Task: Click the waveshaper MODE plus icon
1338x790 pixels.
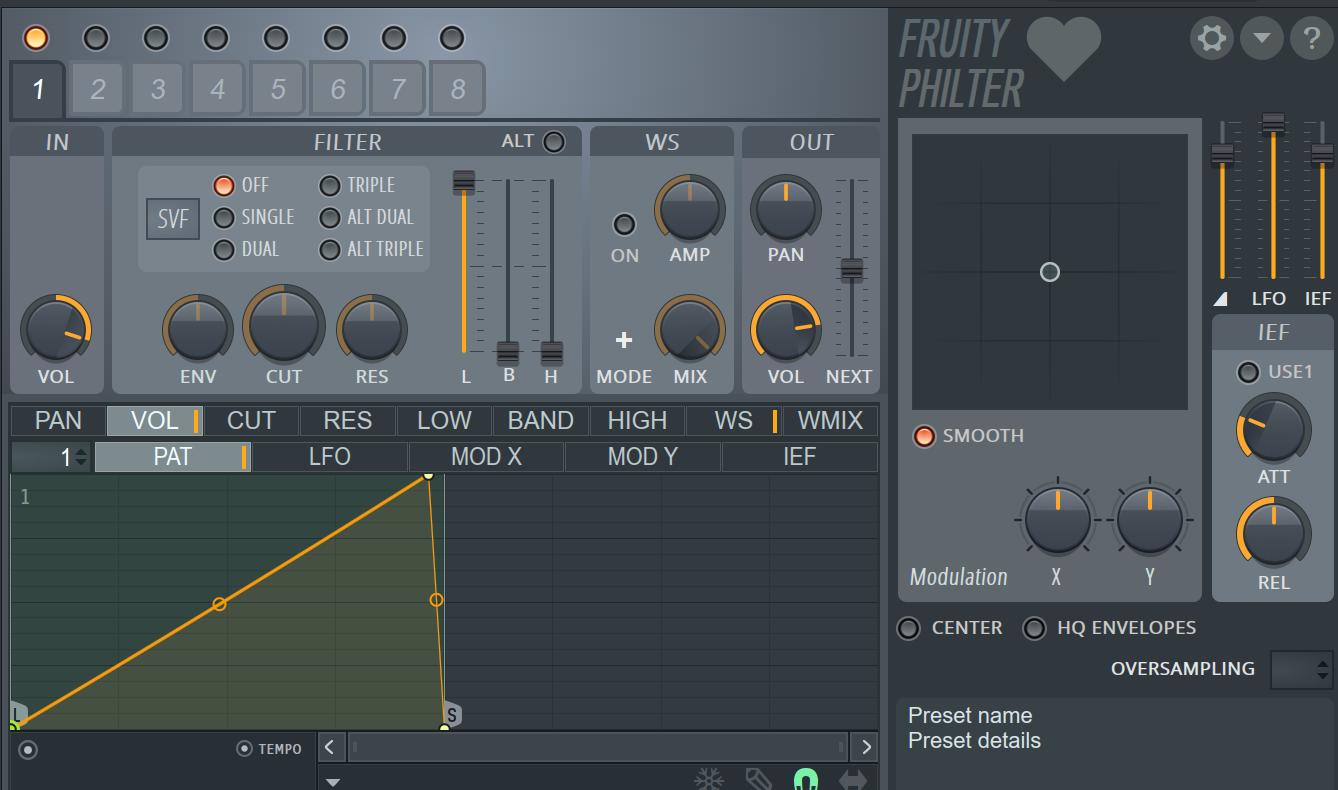Action: pos(624,340)
